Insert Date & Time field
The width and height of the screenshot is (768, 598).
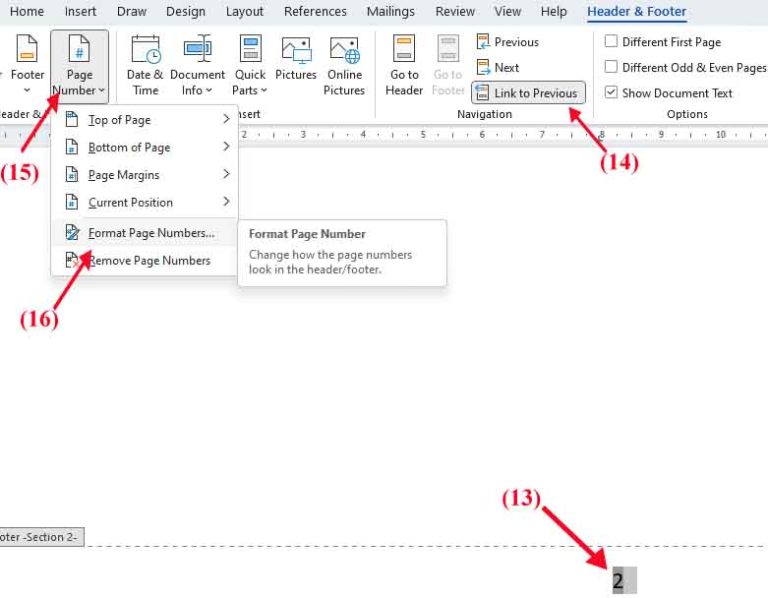(144, 65)
